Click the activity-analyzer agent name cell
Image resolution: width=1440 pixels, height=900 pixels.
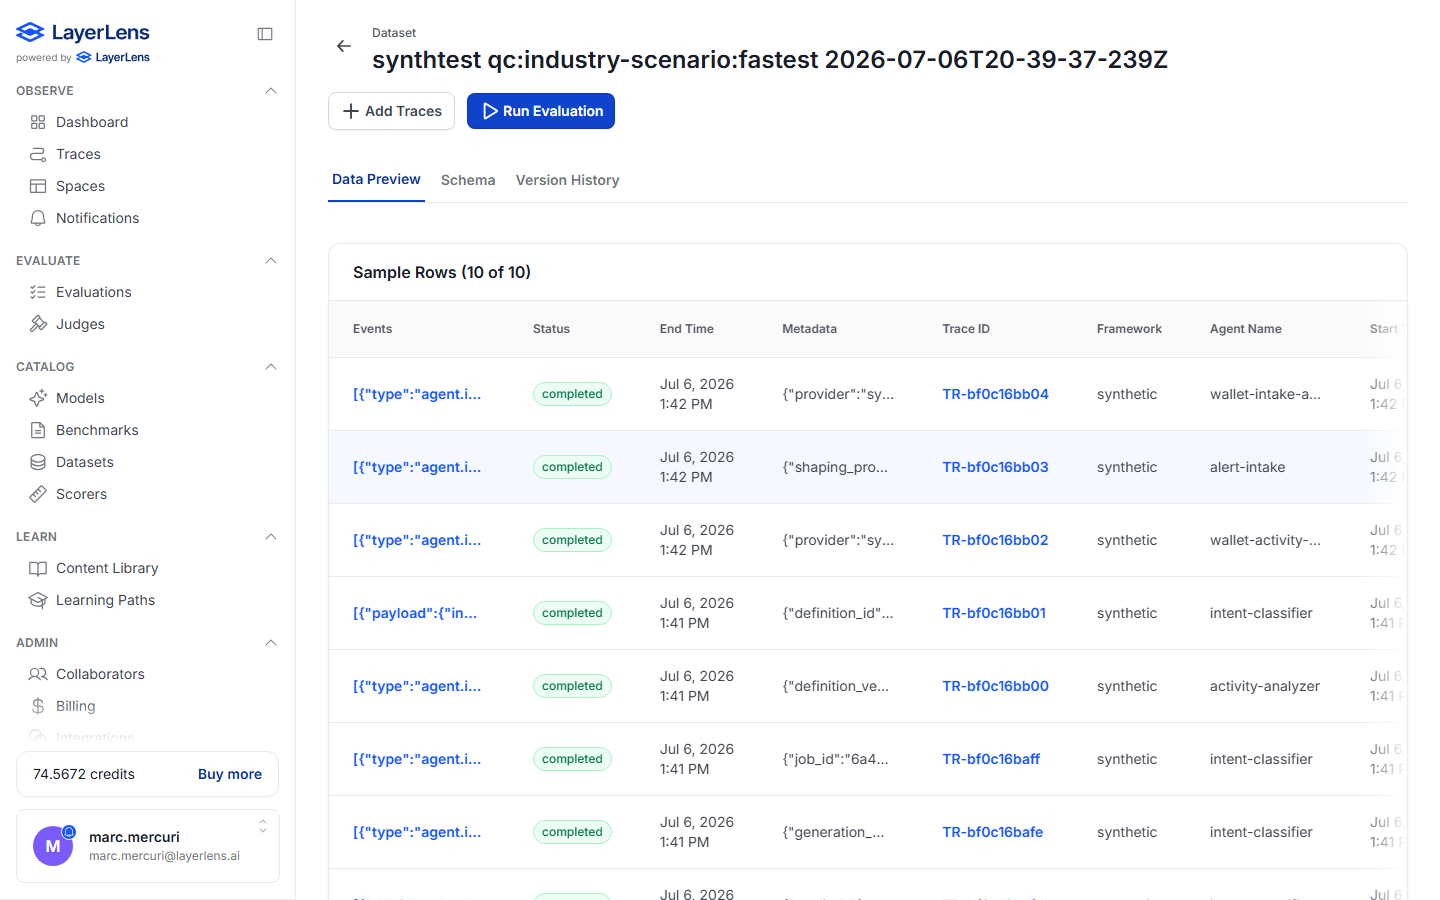(1265, 686)
